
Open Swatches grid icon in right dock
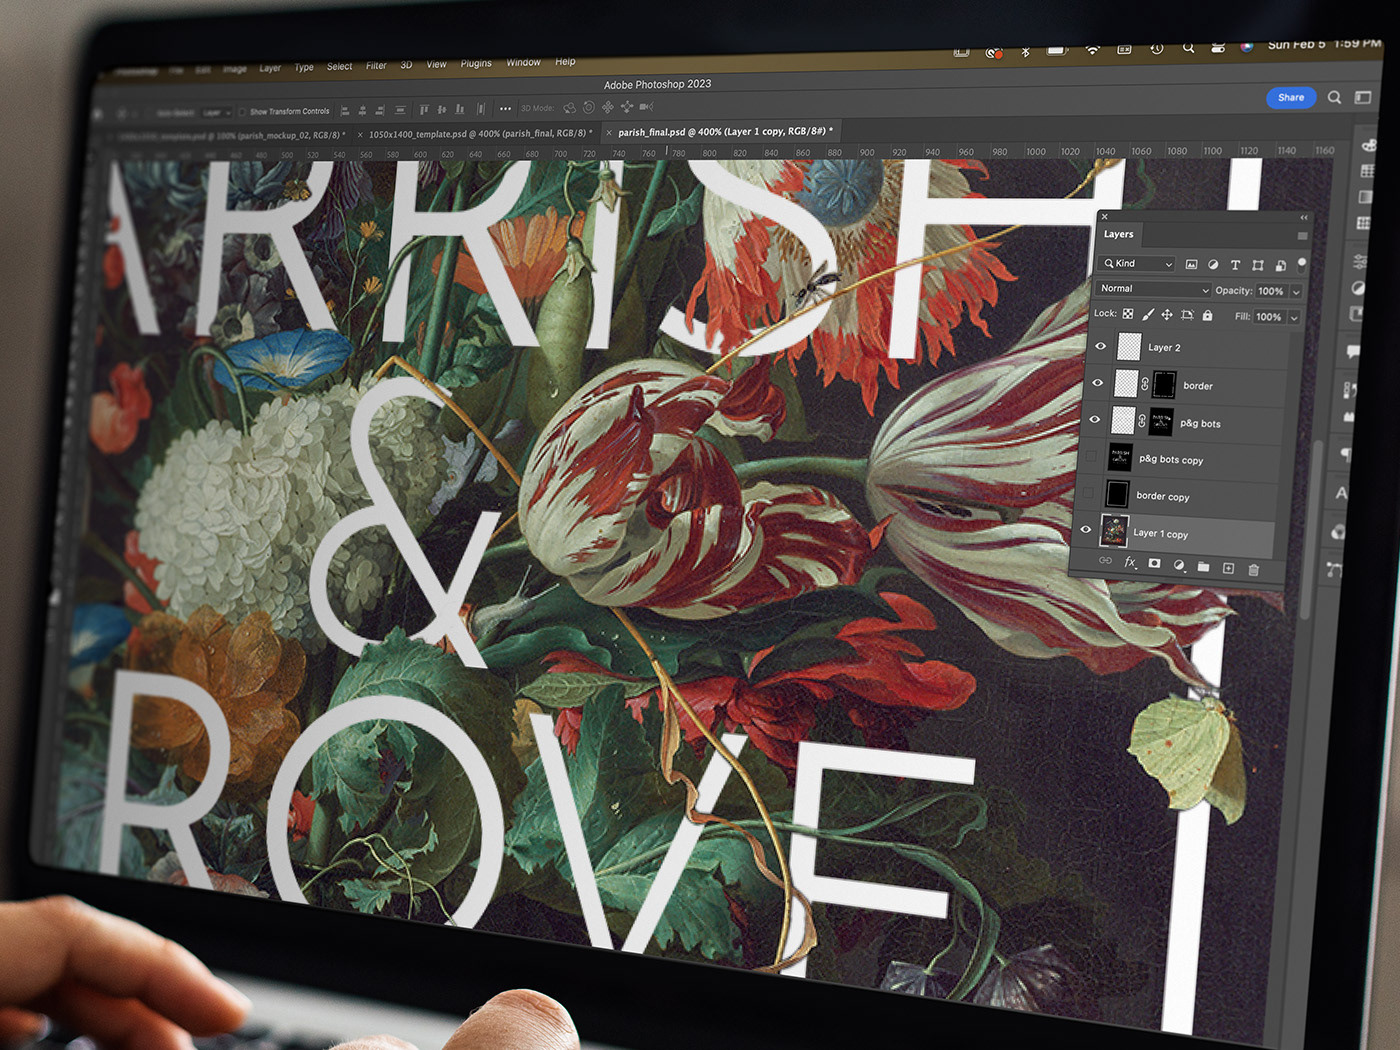(1367, 171)
